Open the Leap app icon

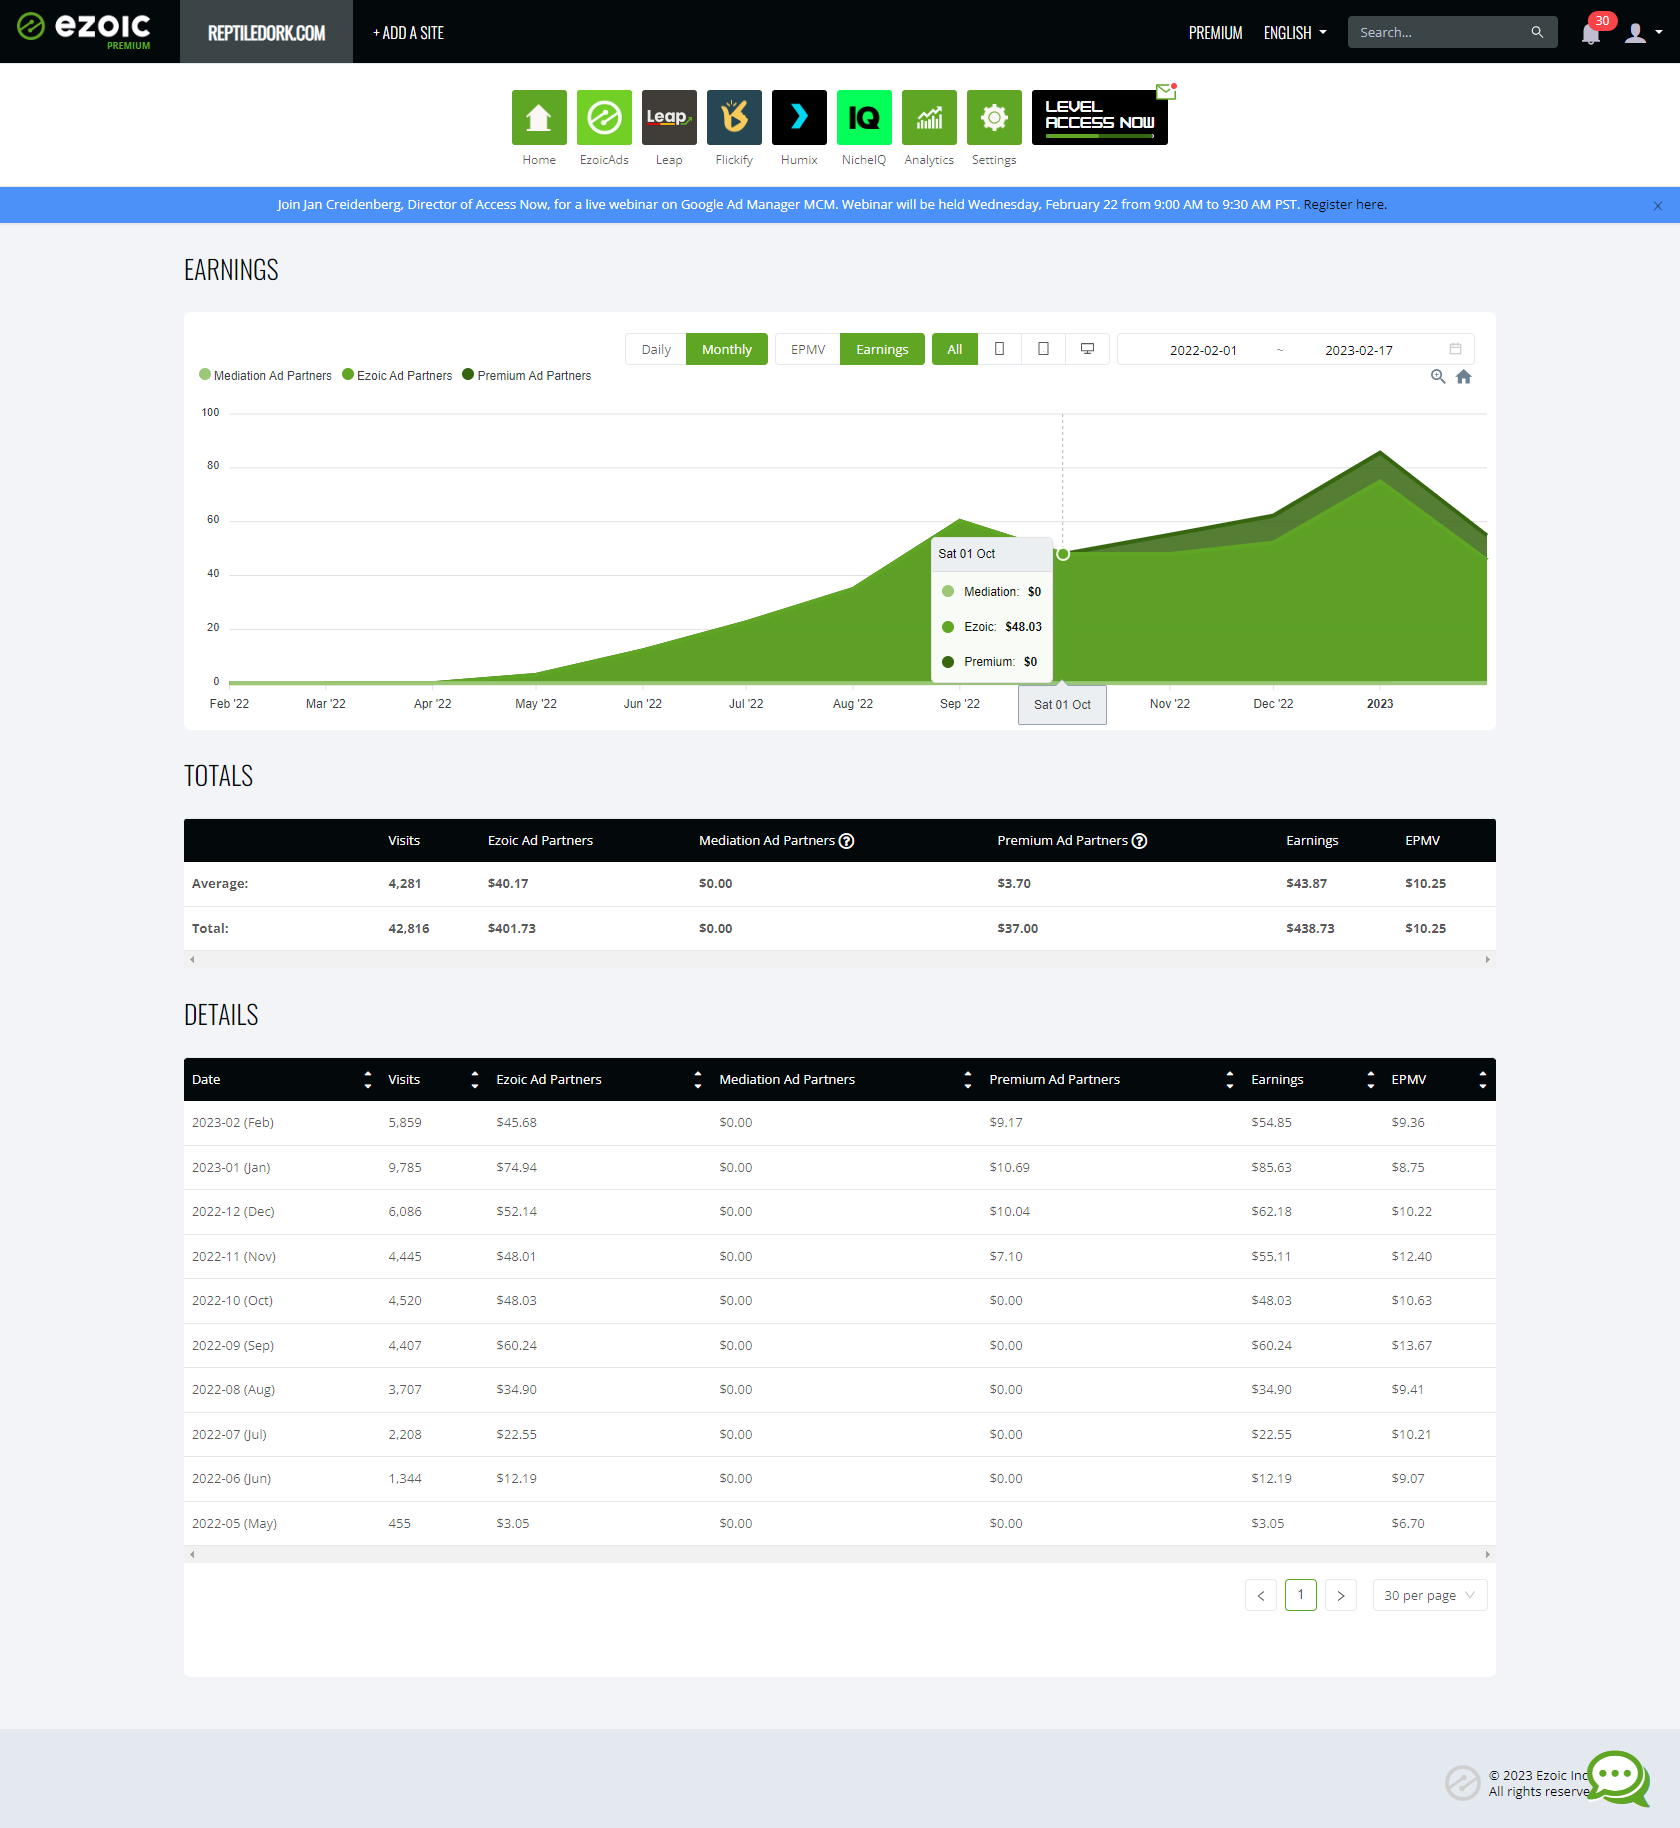click(x=669, y=118)
